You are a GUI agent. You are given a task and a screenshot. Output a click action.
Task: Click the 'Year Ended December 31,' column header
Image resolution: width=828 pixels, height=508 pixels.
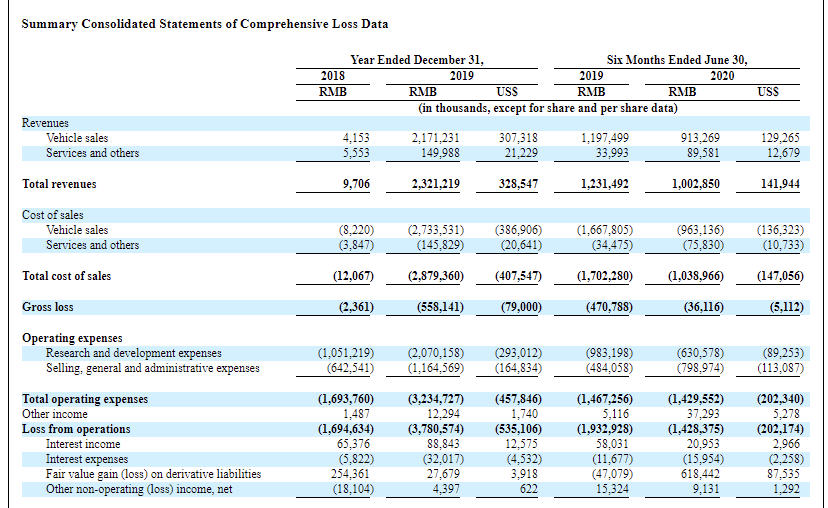click(x=417, y=60)
